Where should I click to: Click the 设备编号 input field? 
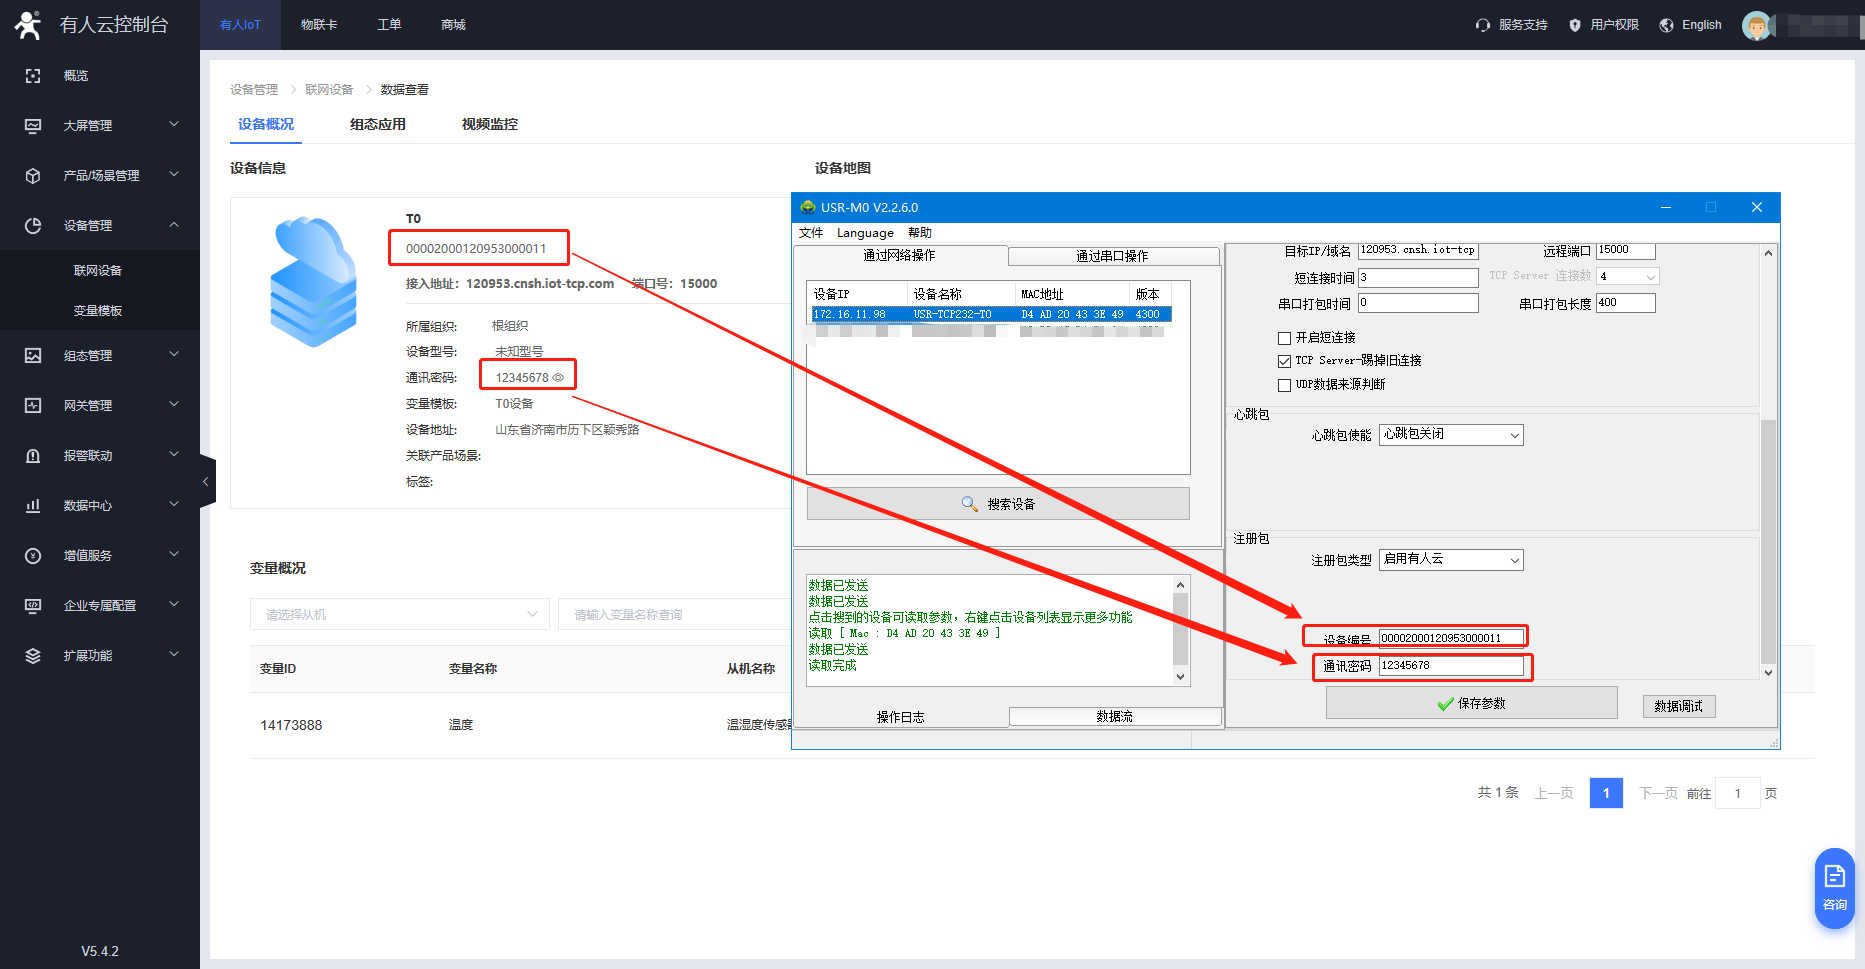(x=1451, y=638)
